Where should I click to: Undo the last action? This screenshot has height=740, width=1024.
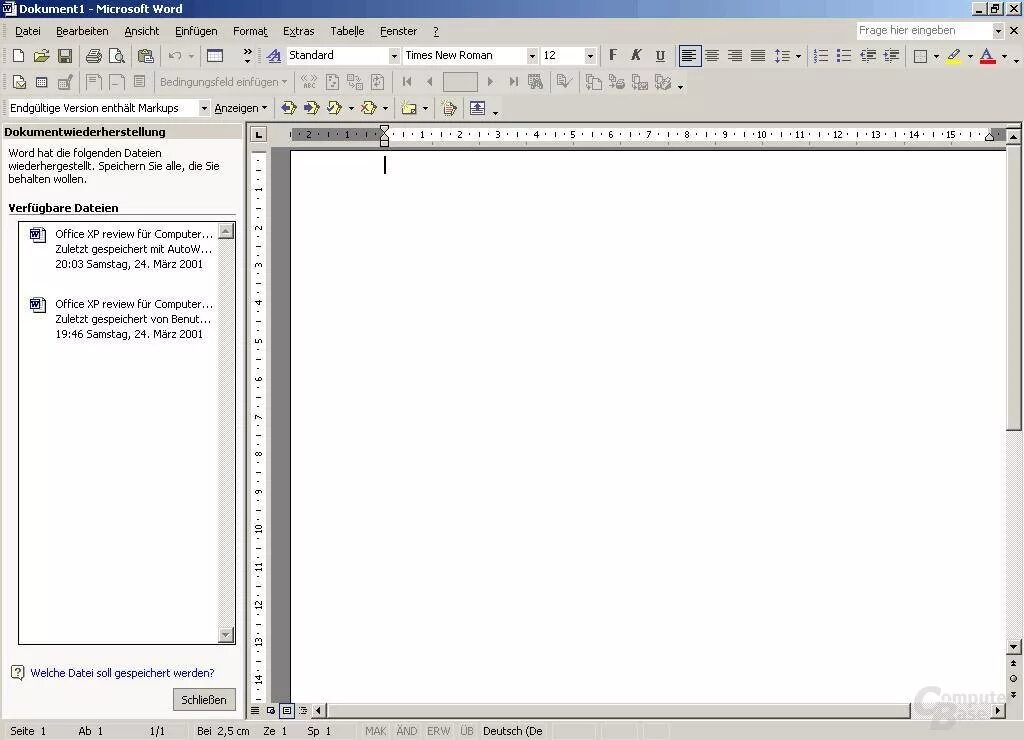[174, 56]
